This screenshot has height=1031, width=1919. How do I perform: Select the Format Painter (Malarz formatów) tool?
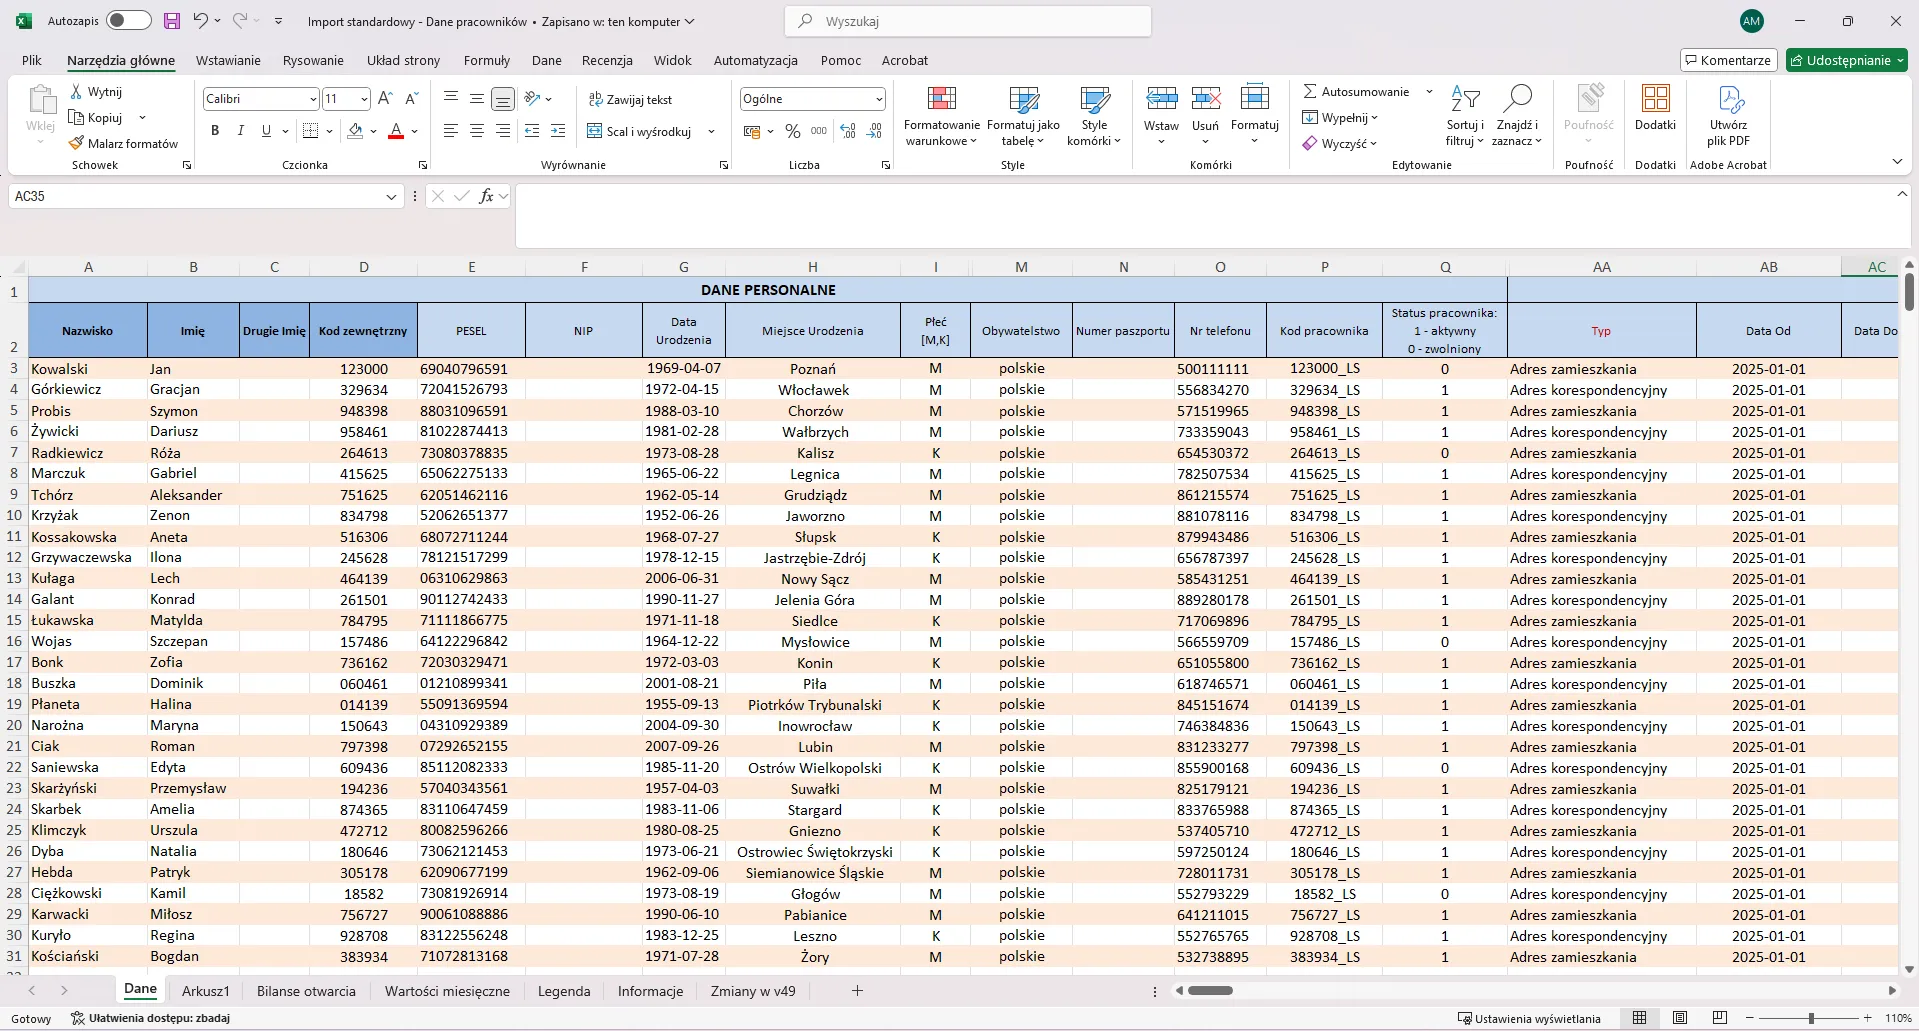(123, 144)
